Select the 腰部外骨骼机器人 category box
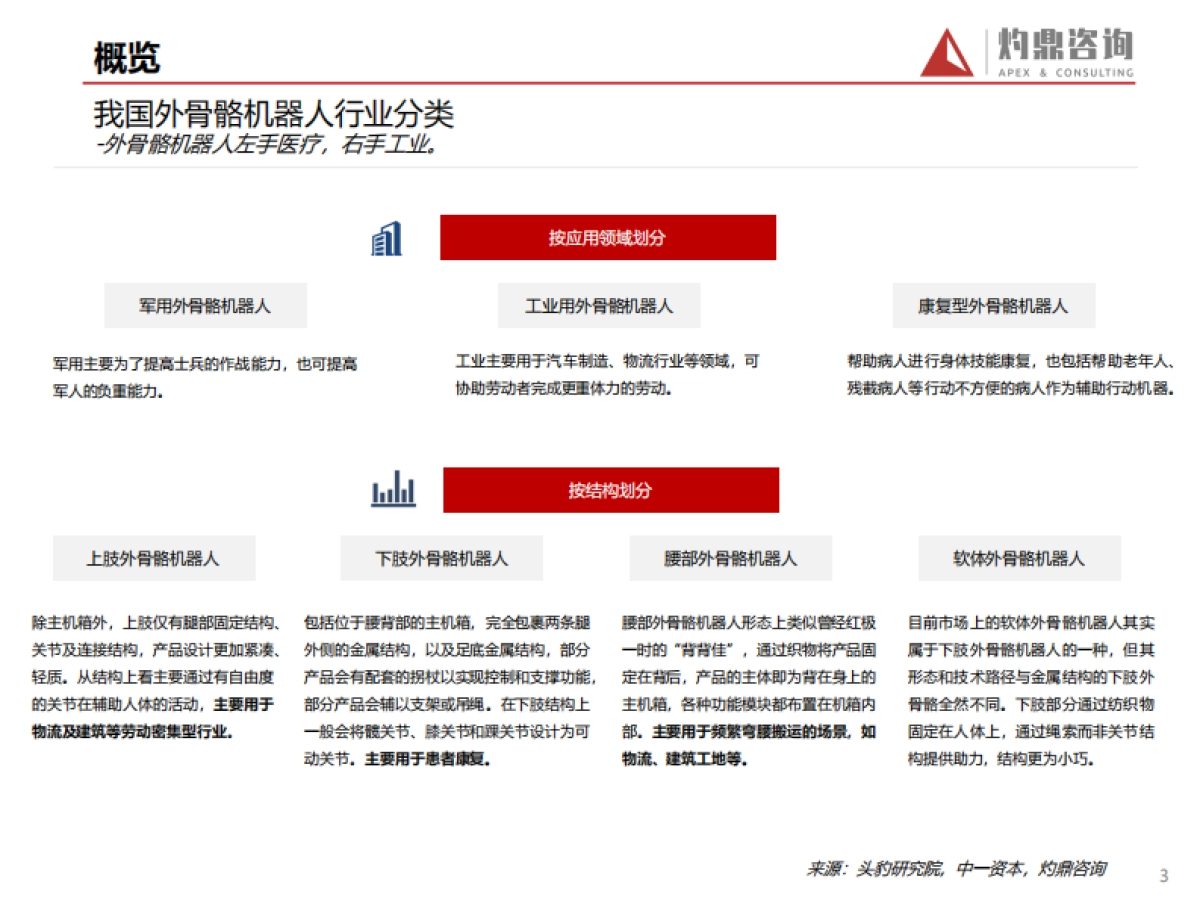Viewport: 1200px width, 900px height. coord(729,558)
